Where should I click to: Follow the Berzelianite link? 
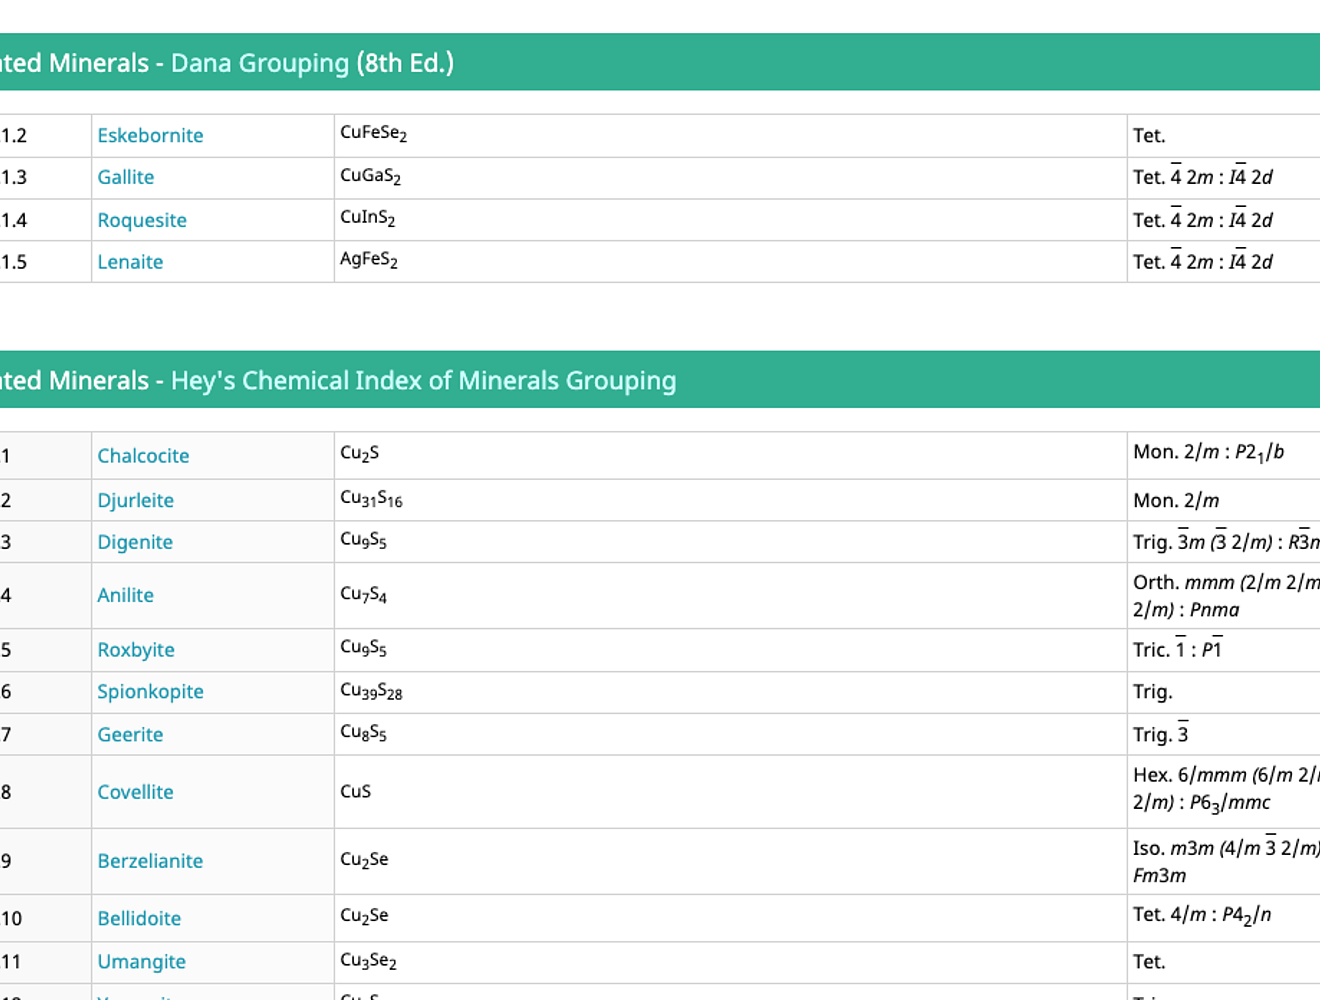150,861
